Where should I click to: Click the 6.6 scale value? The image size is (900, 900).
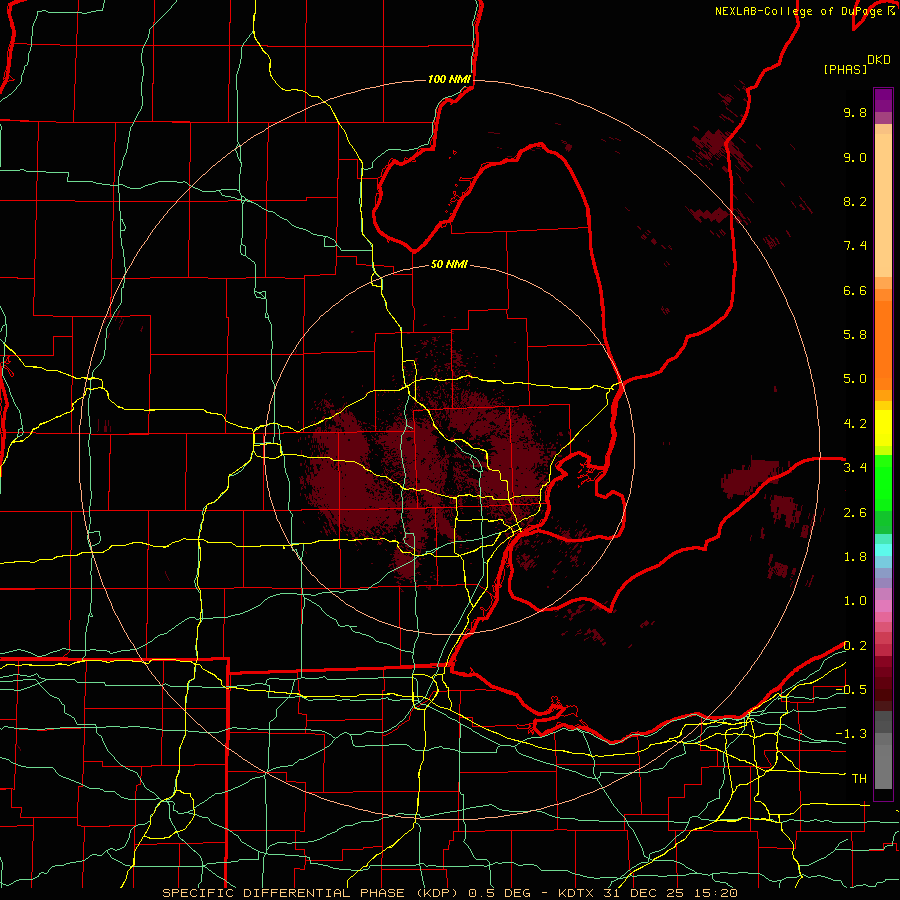point(855,290)
